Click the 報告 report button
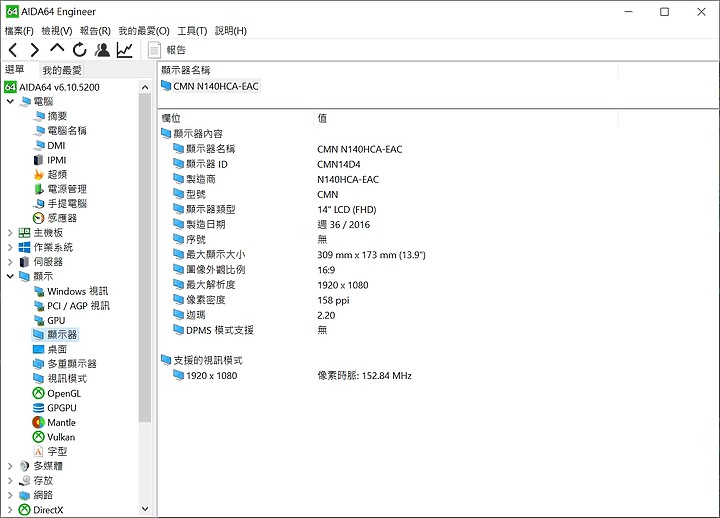 point(167,50)
